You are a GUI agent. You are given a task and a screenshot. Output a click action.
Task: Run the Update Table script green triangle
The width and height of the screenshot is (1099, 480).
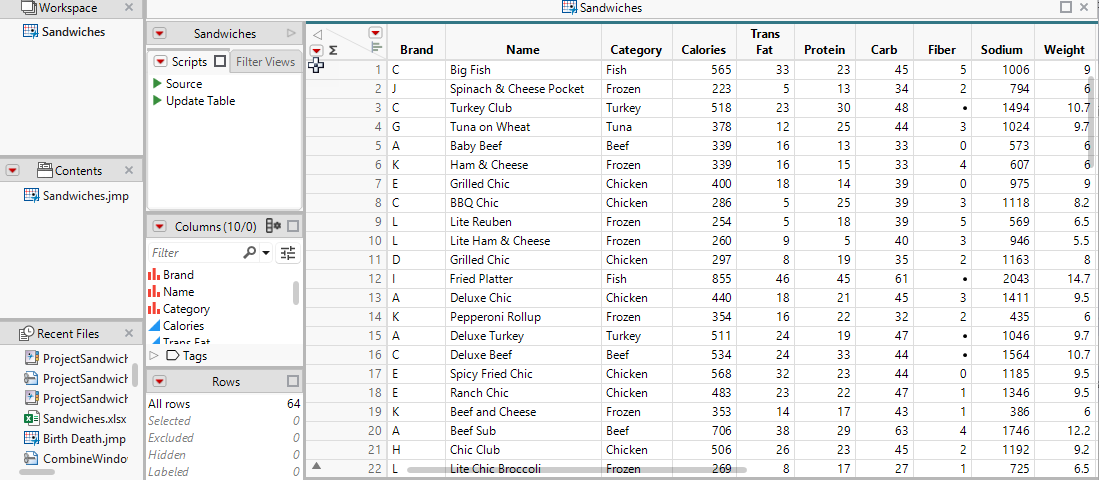[x=157, y=101]
